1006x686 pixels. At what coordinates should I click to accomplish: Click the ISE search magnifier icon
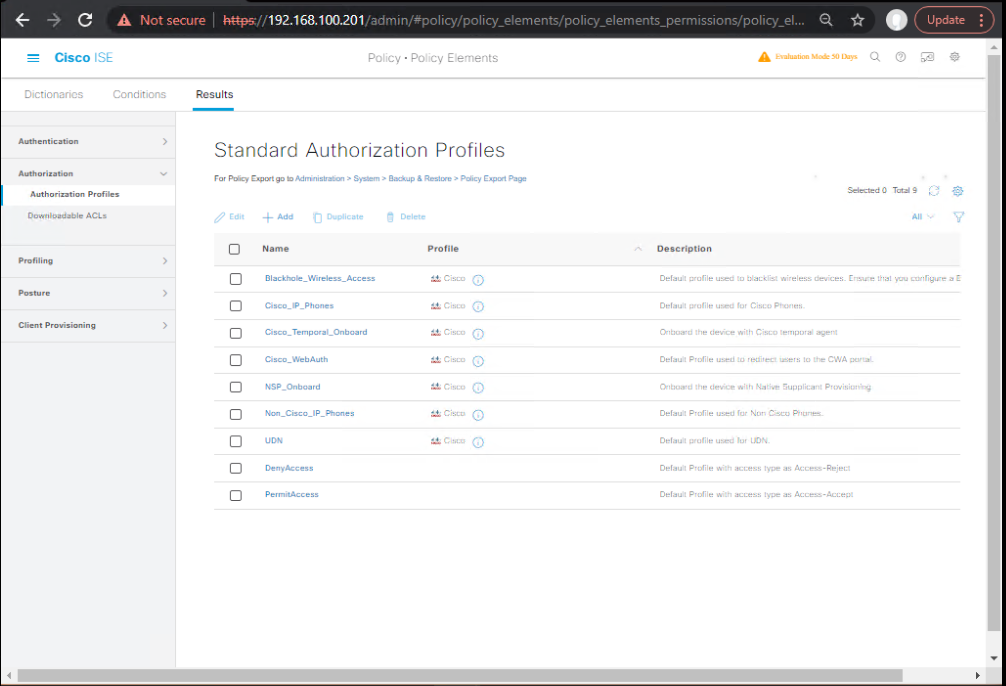[x=874, y=57]
